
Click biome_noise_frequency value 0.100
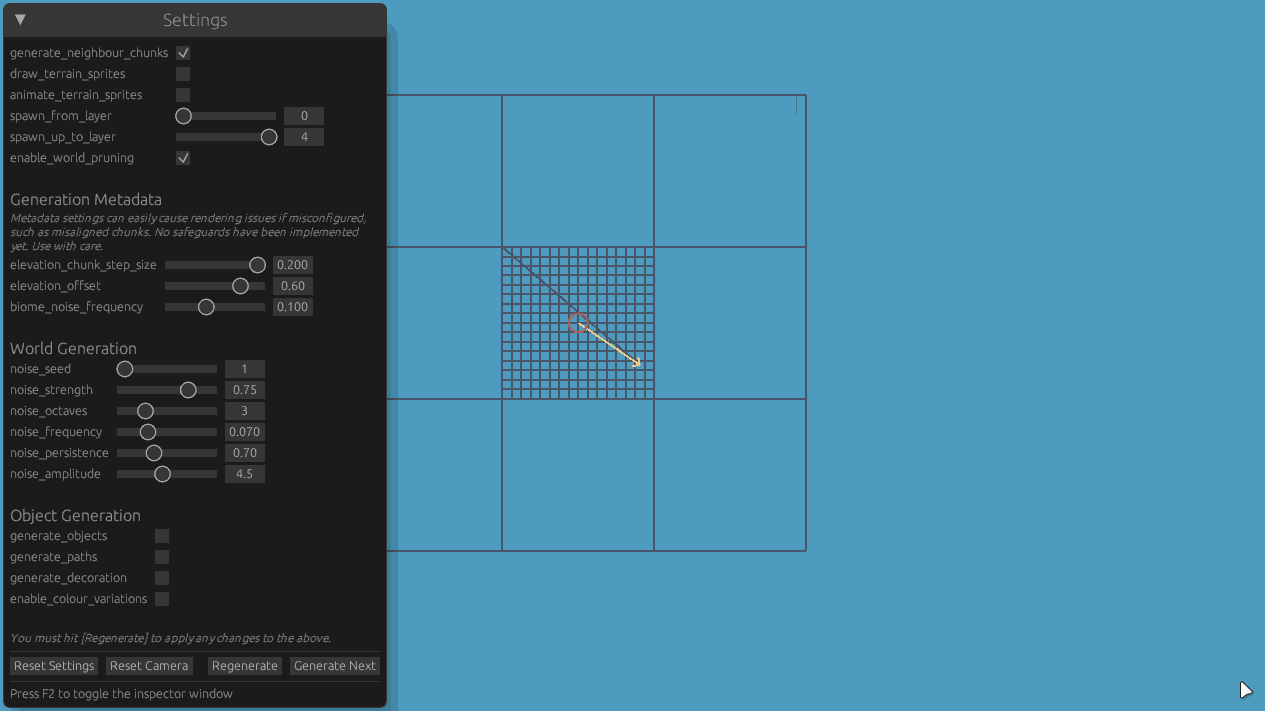tap(293, 307)
